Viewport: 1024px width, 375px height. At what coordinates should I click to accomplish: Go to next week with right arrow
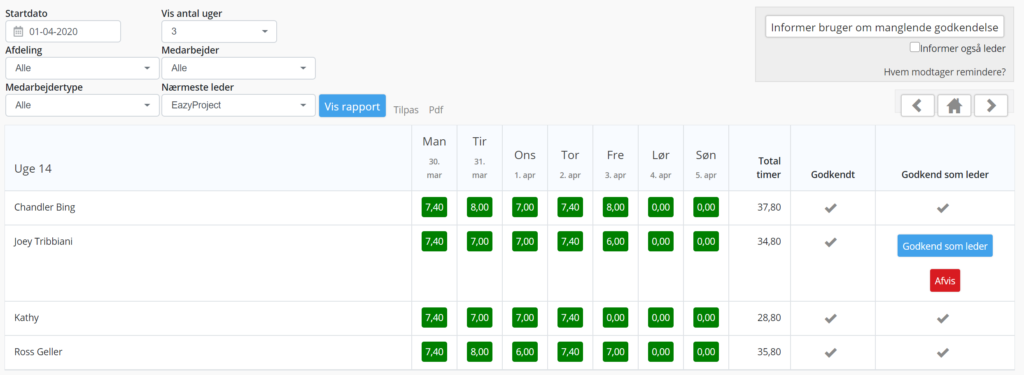click(x=991, y=106)
